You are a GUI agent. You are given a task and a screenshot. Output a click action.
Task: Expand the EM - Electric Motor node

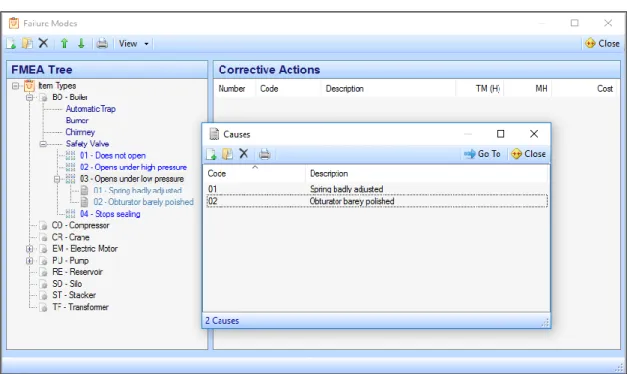pyautogui.click(x=29, y=249)
